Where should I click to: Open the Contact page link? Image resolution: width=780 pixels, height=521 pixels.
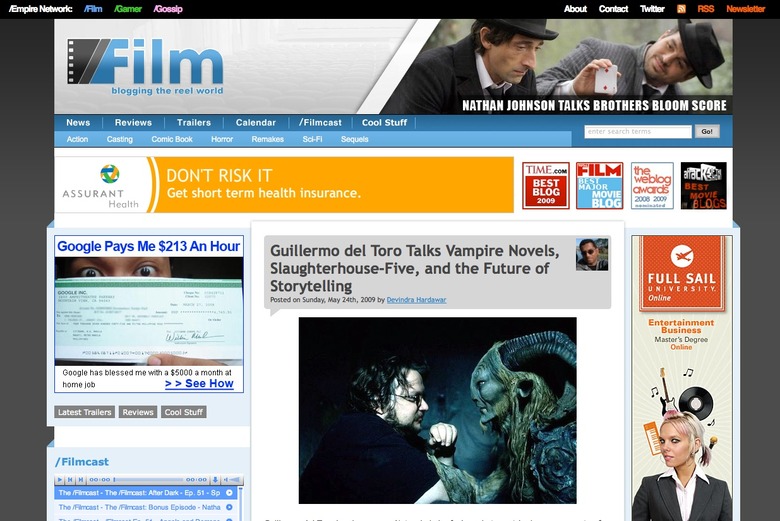tap(613, 9)
